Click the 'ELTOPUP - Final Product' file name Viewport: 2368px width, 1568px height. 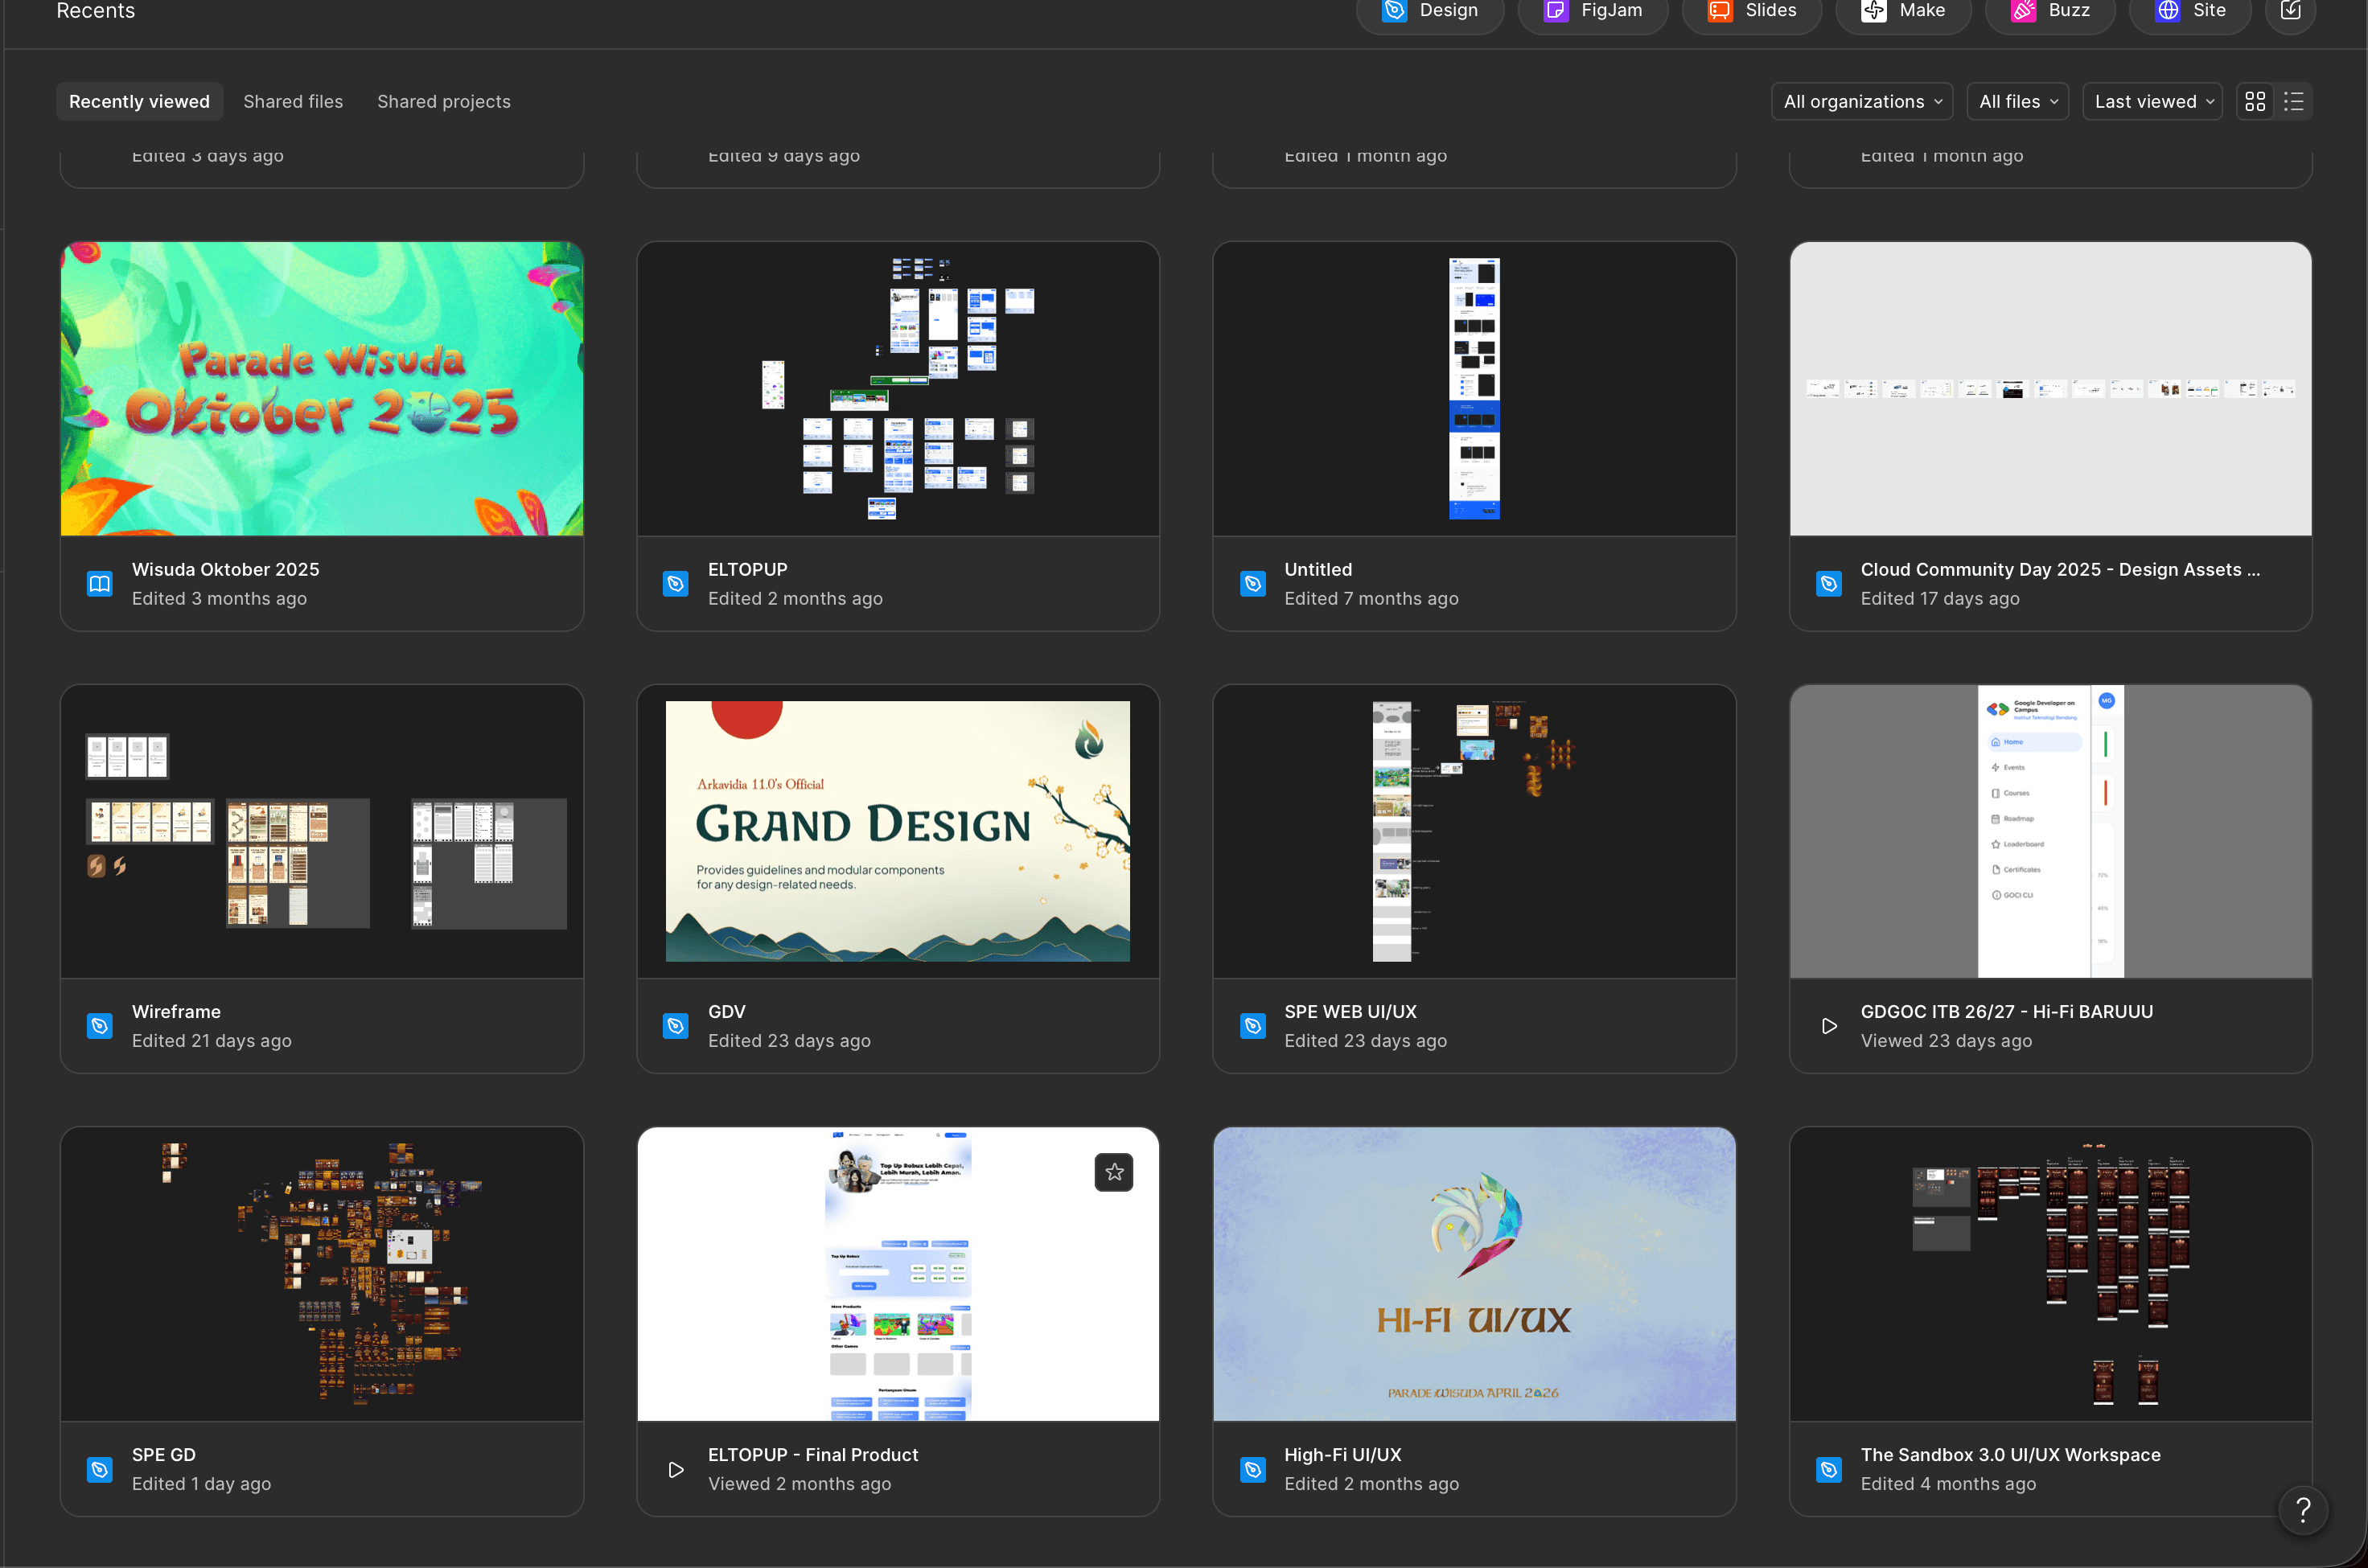point(813,1455)
